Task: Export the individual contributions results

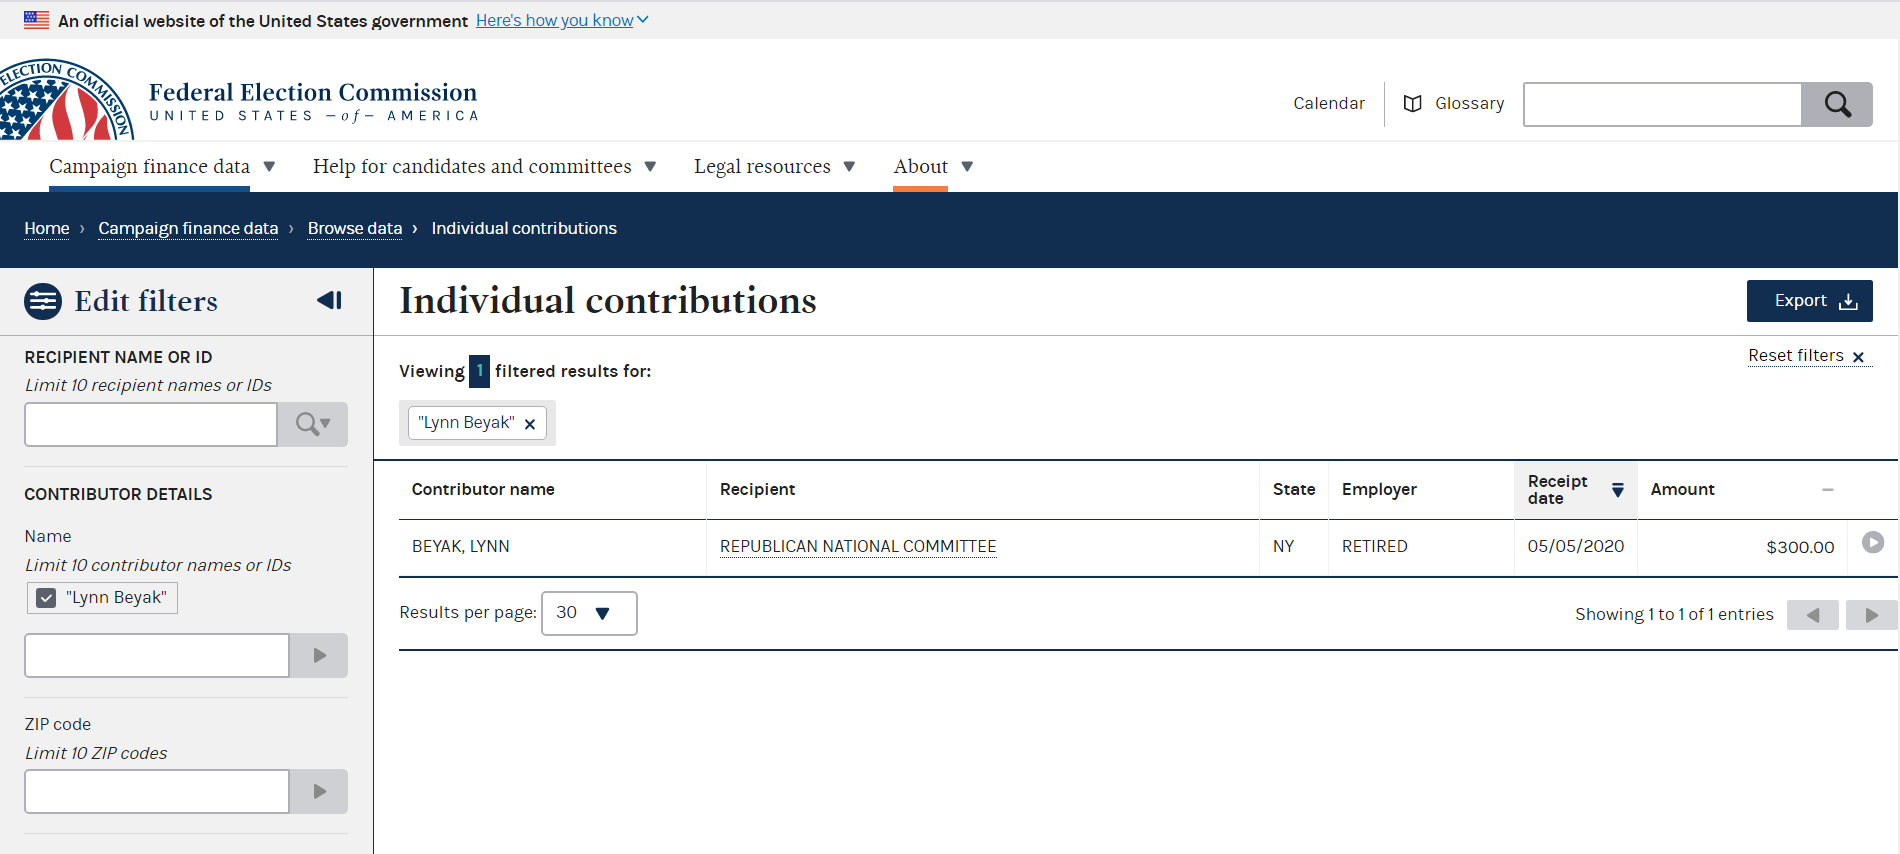Action: [1809, 301]
